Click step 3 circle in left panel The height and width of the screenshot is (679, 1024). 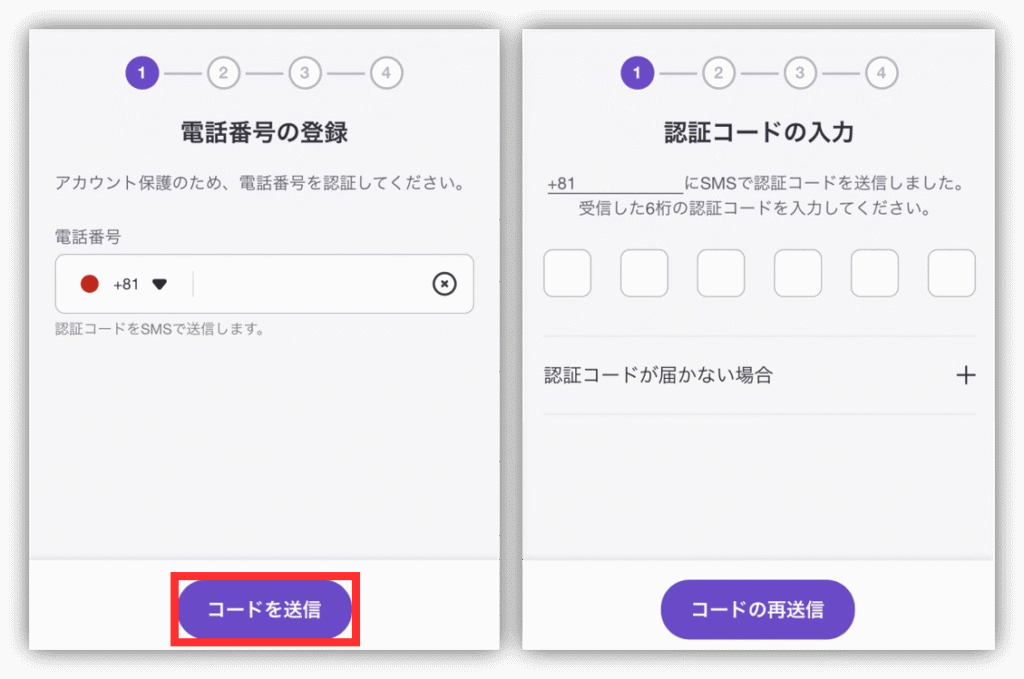pos(305,72)
